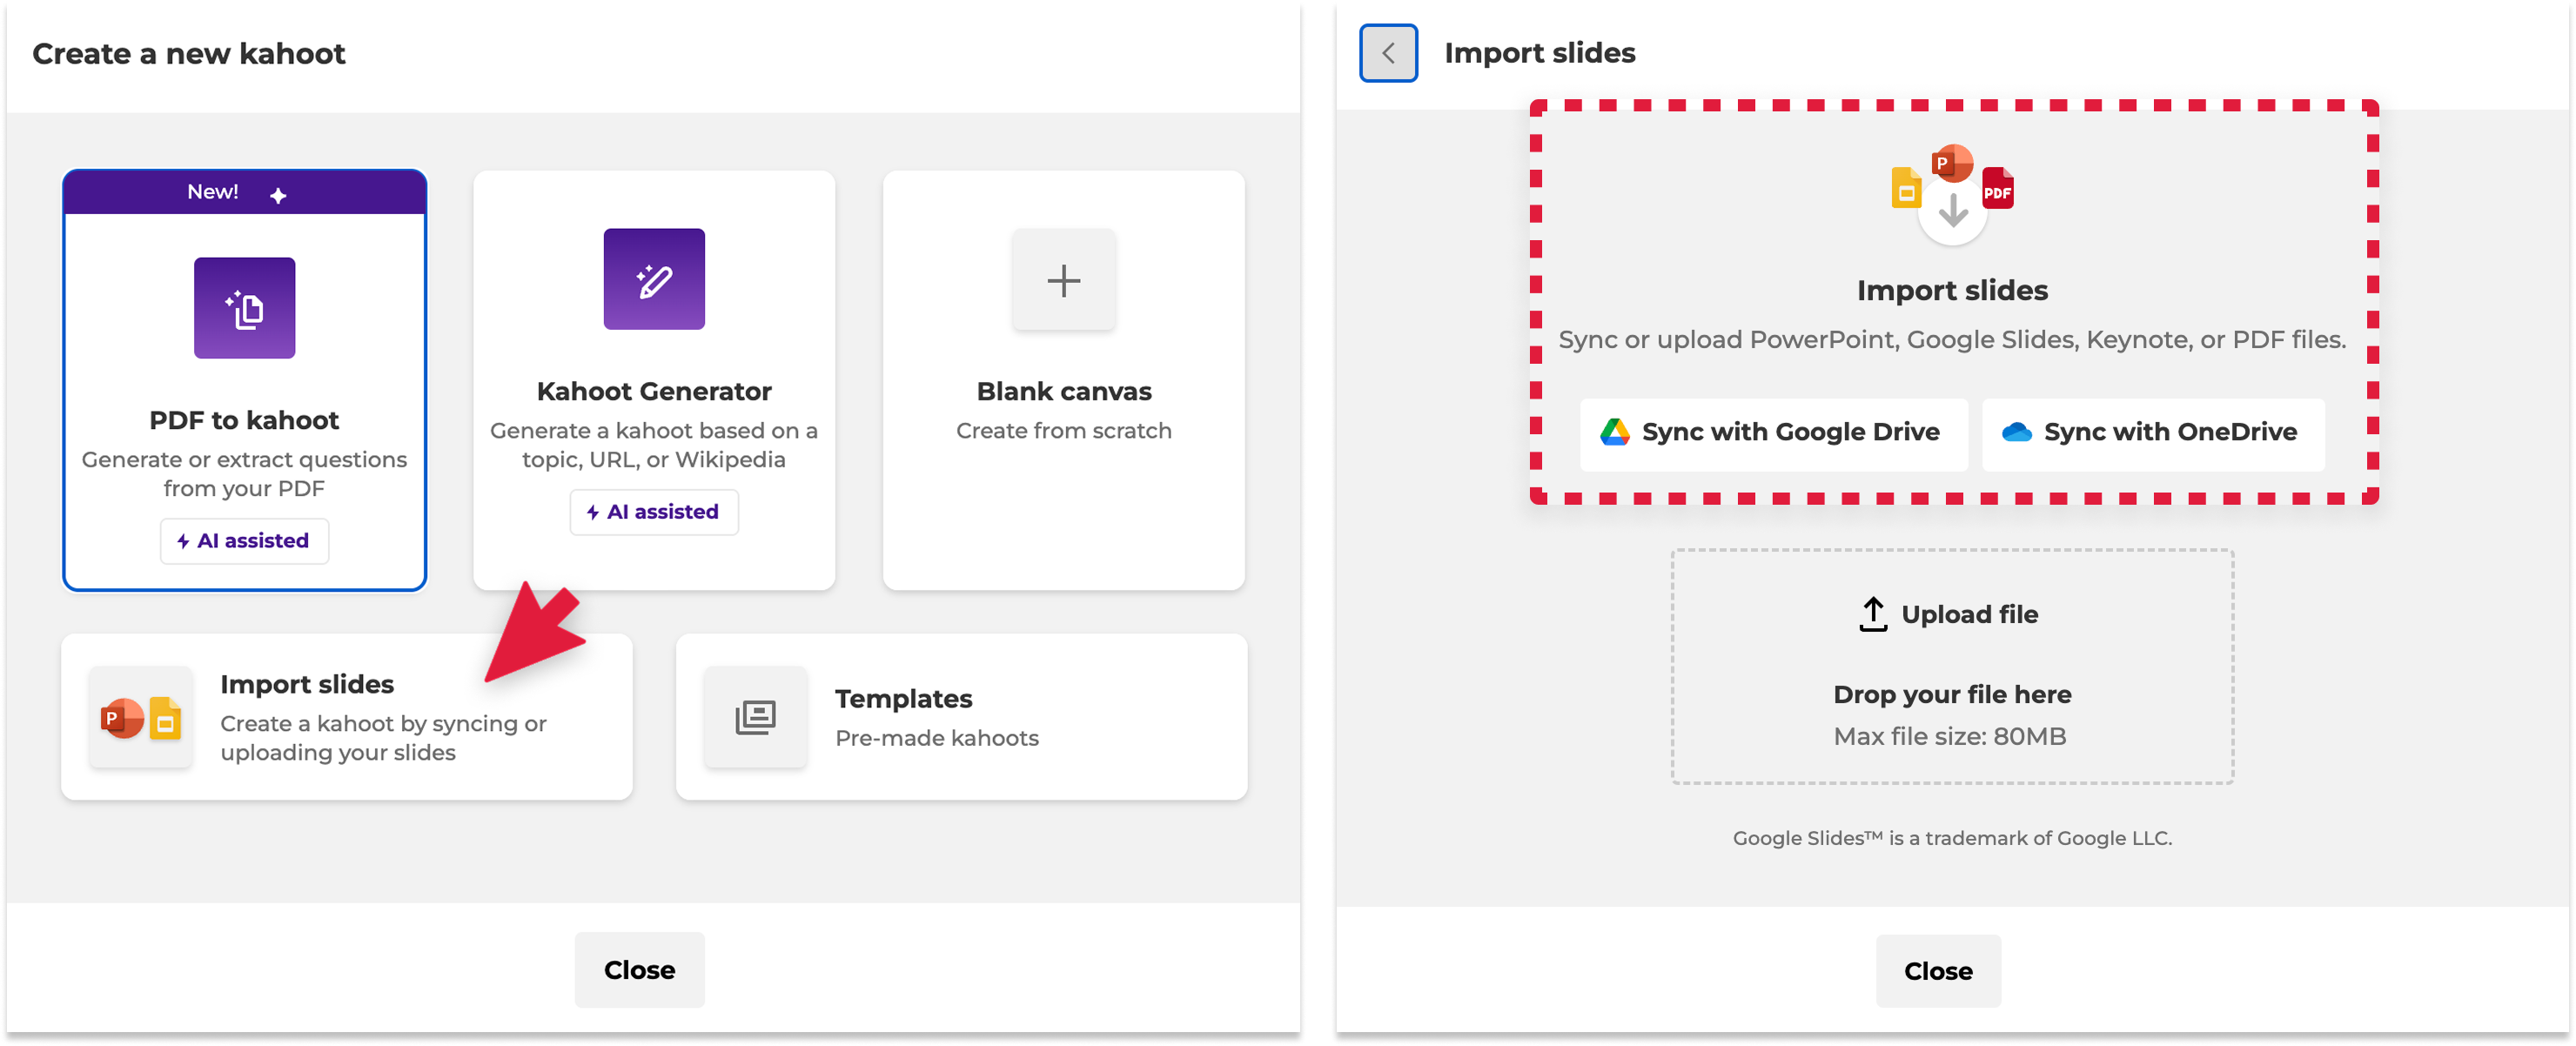Click the 'Create from scratch' description

click(x=1064, y=431)
